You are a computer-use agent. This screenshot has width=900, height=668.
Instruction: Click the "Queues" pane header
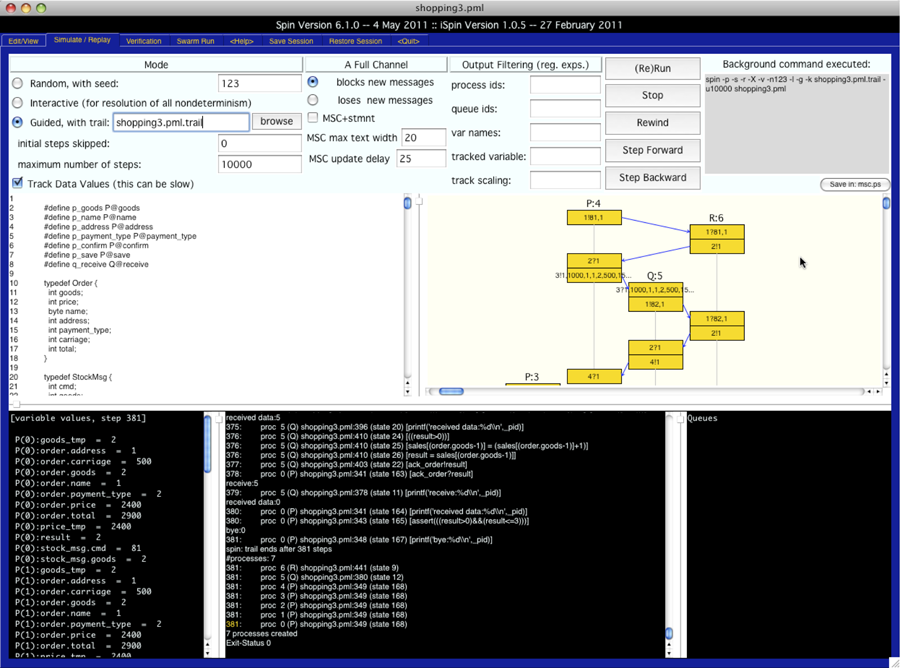coord(703,418)
